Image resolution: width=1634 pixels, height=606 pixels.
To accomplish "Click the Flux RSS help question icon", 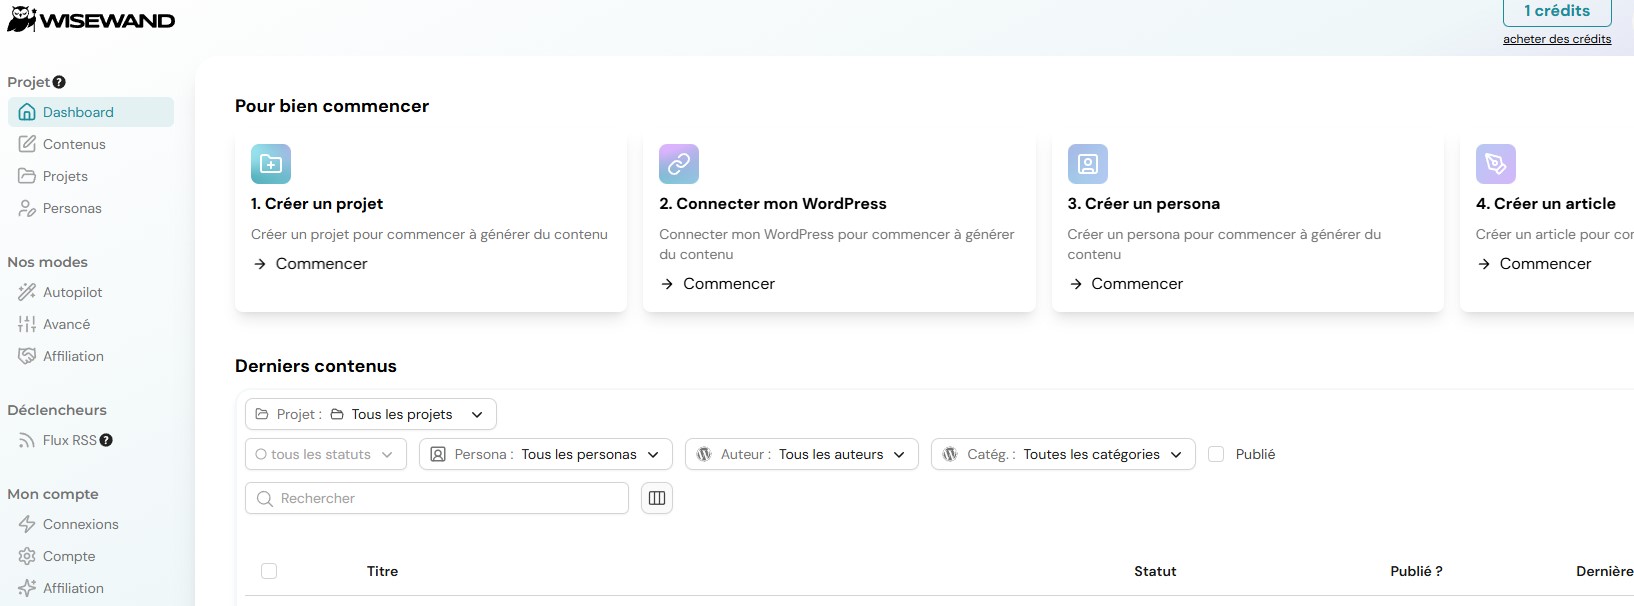I will [x=106, y=440].
